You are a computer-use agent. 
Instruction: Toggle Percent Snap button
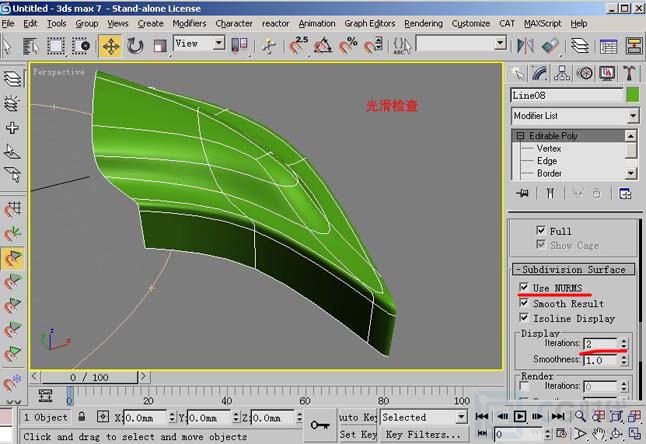348,46
